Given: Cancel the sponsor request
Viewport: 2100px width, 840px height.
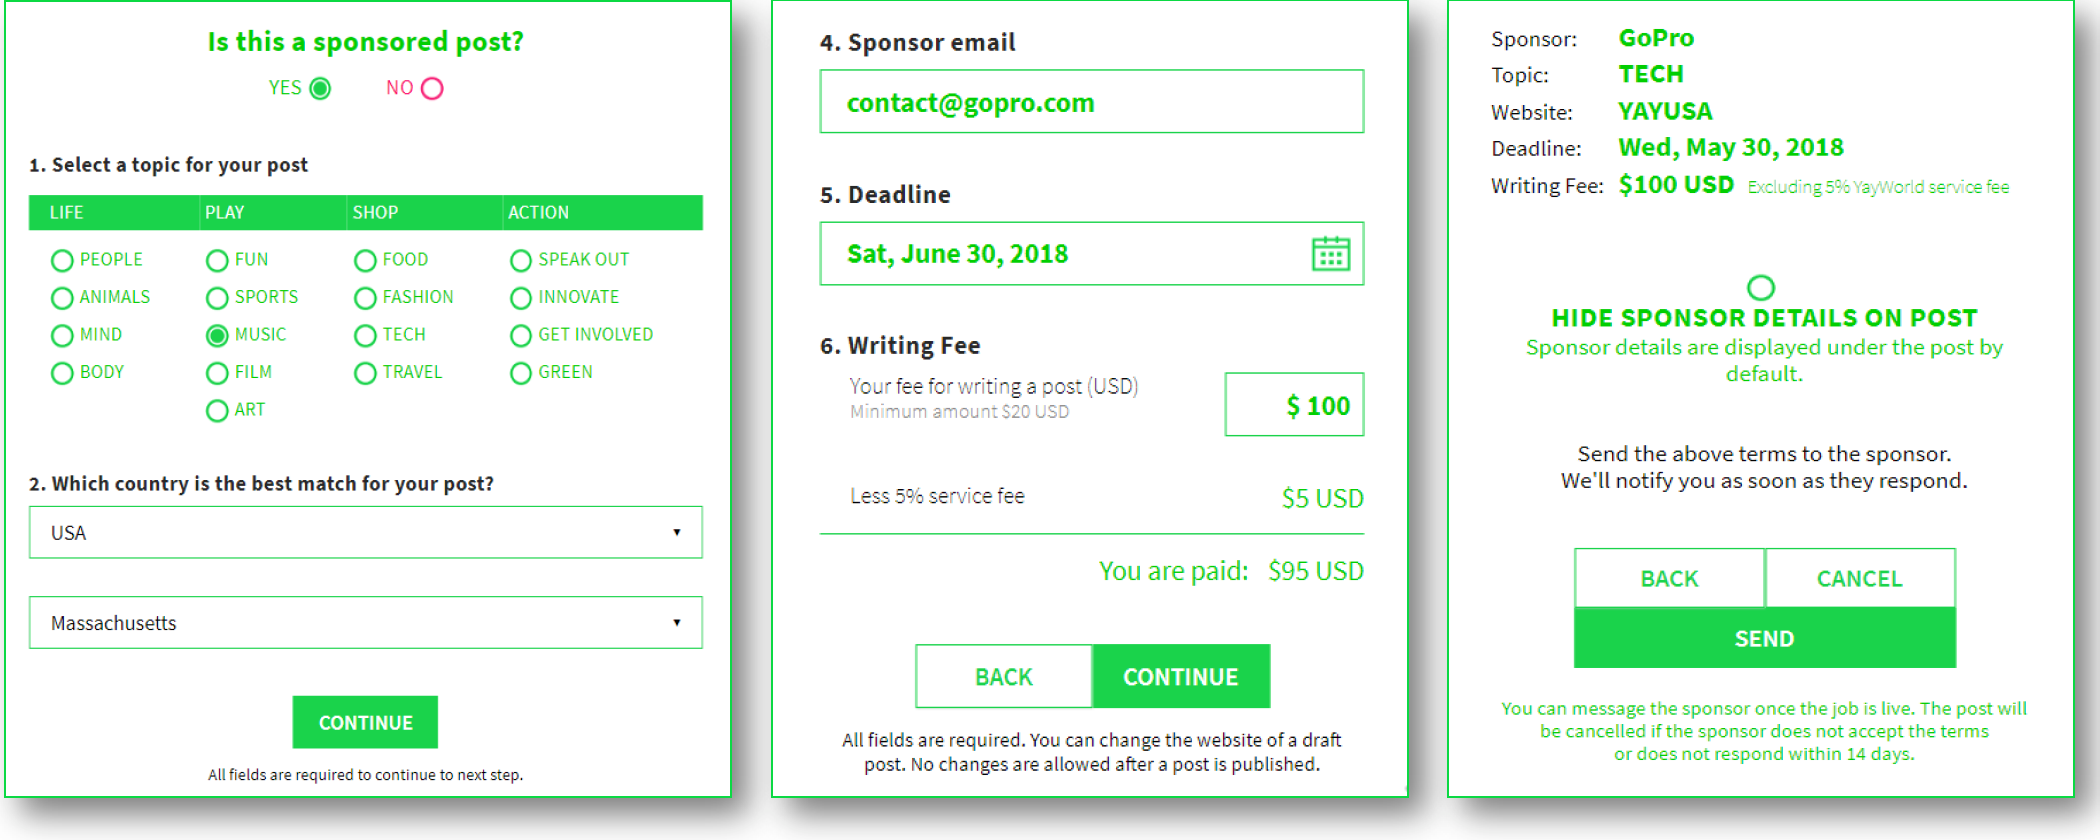Looking at the screenshot, I should point(1860,578).
